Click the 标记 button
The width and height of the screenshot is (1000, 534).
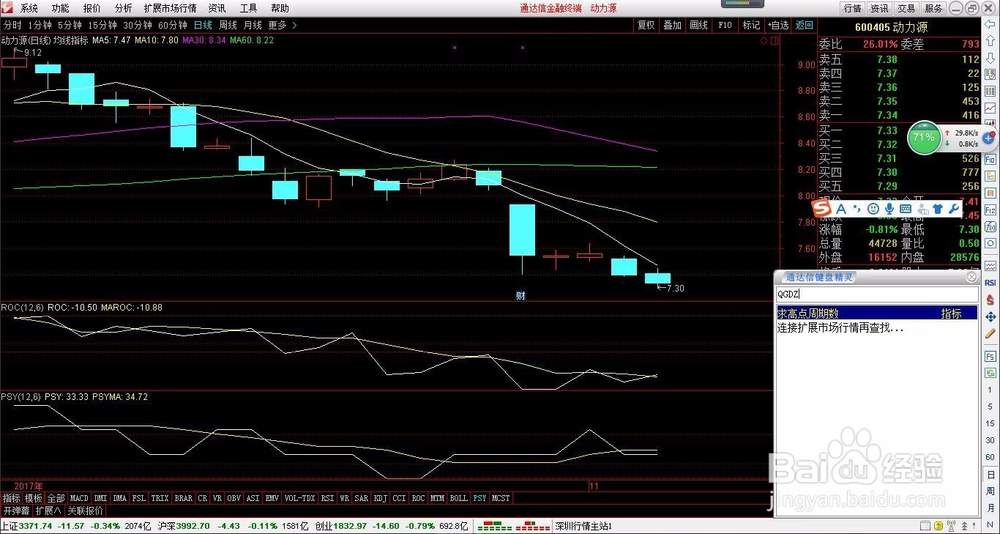pos(751,26)
